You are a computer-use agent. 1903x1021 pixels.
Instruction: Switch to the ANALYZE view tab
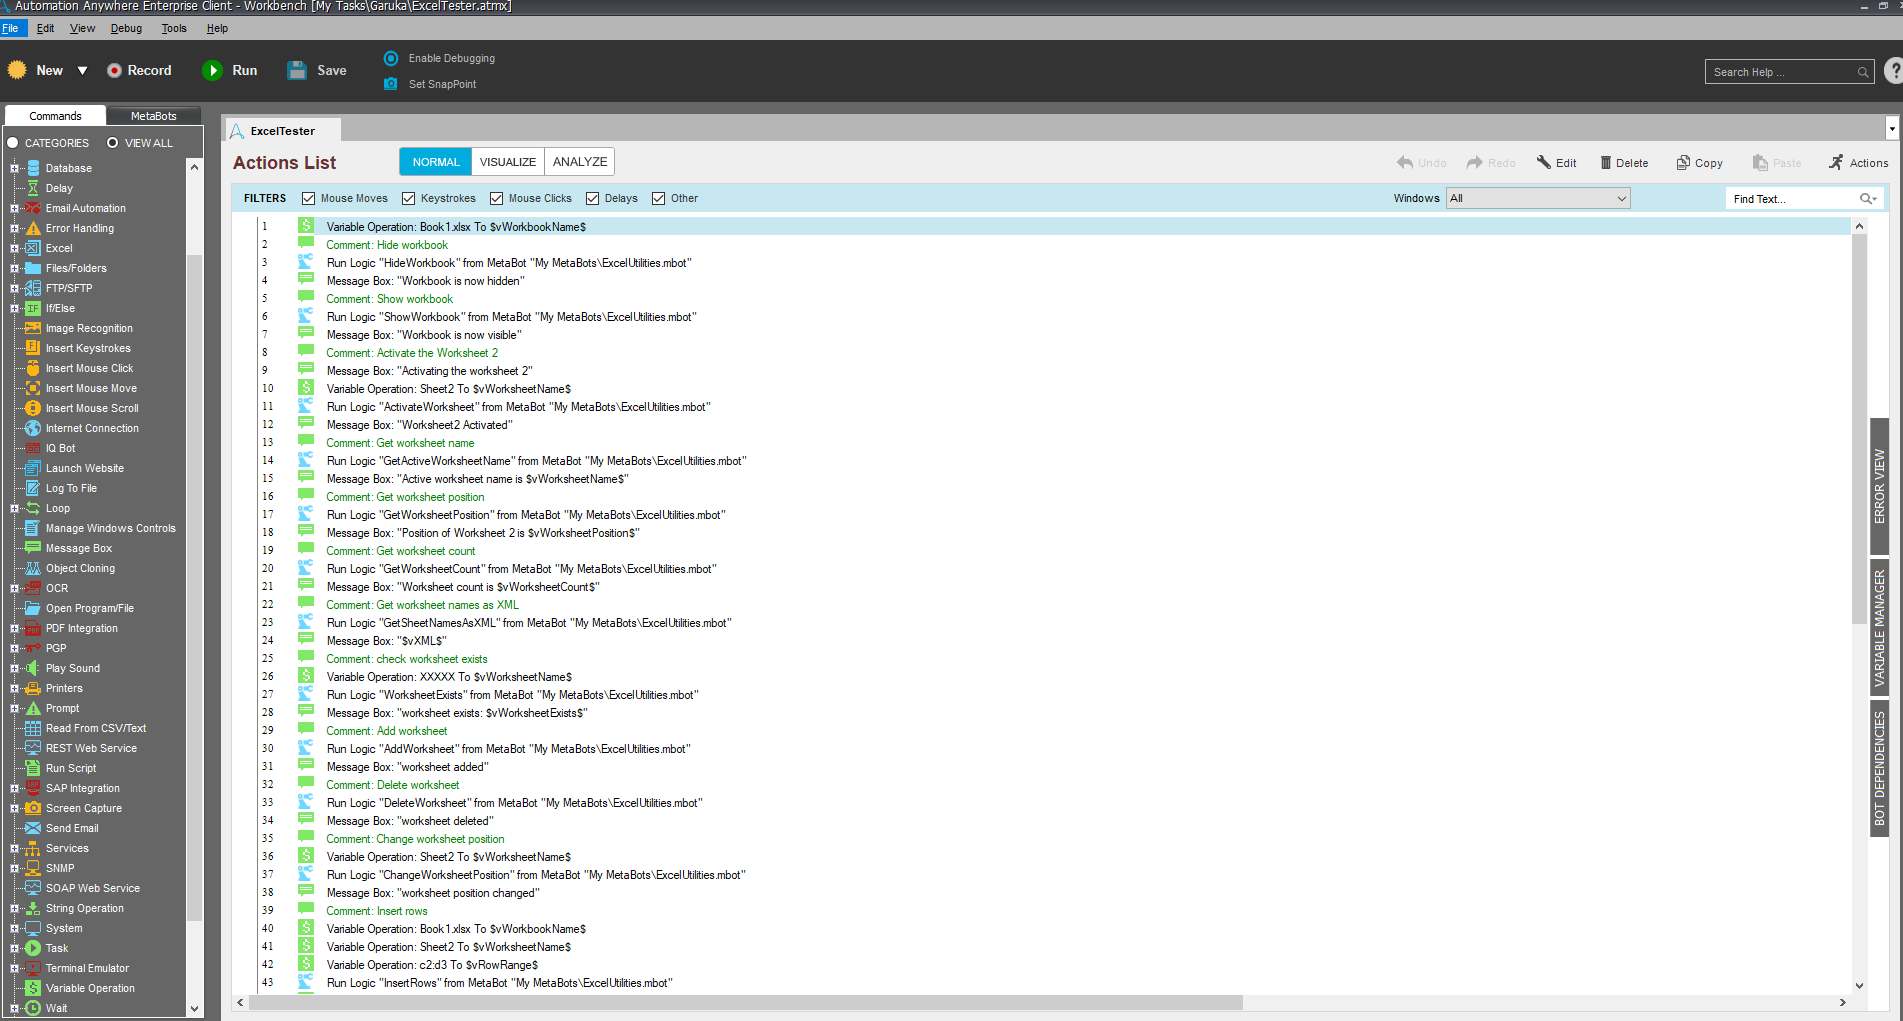[x=580, y=162]
